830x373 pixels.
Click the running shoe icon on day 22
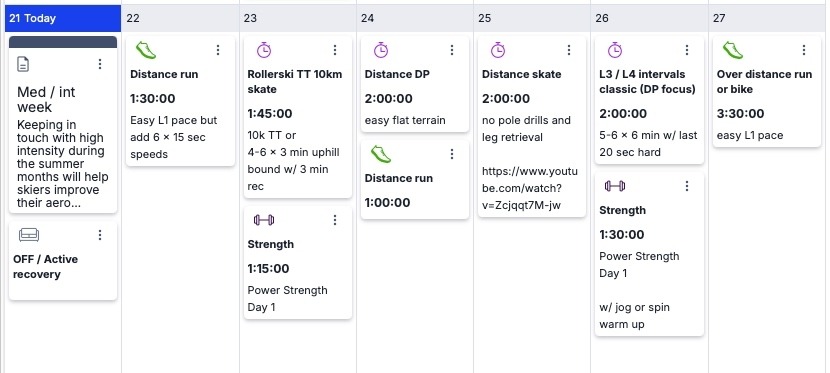pyautogui.click(x=146, y=50)
